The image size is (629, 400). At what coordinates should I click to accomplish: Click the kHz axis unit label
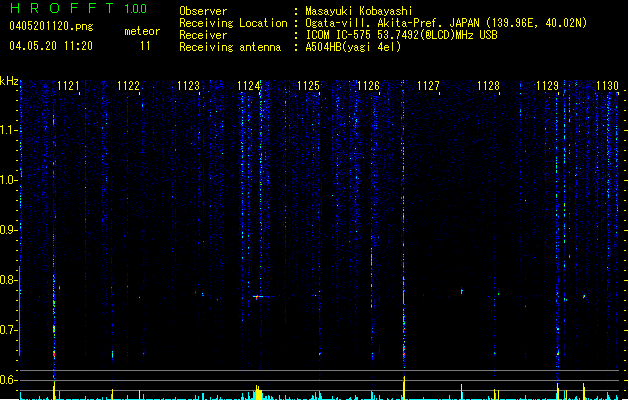coord(9,81)
